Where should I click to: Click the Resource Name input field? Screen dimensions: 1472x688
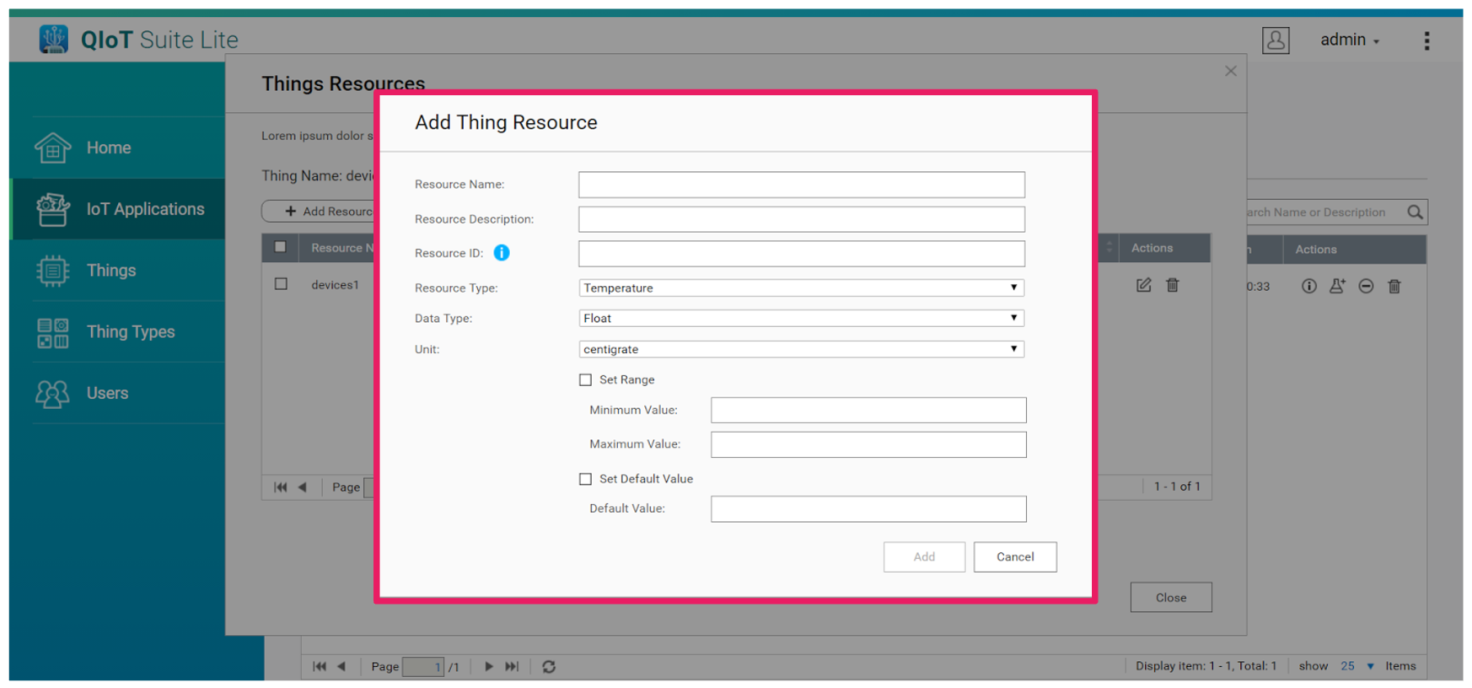click(800, 184)
